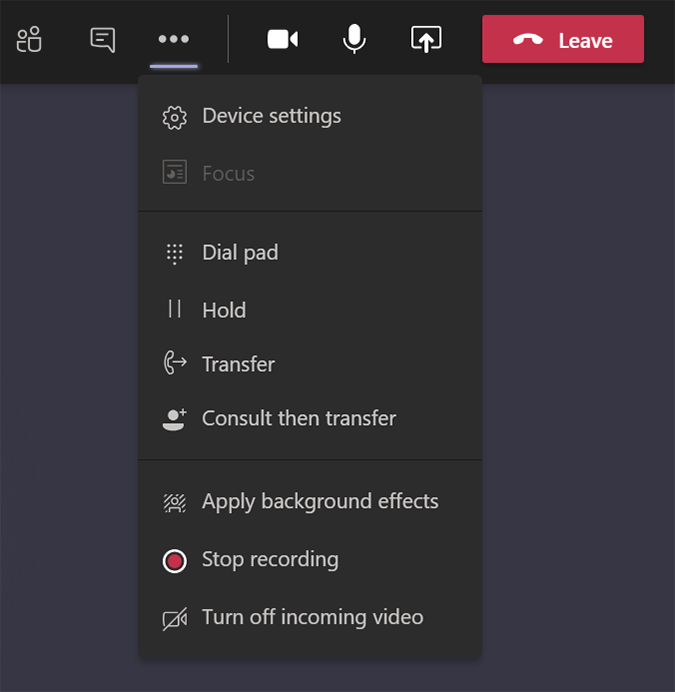Click the red Leave button

pos(562,40)
